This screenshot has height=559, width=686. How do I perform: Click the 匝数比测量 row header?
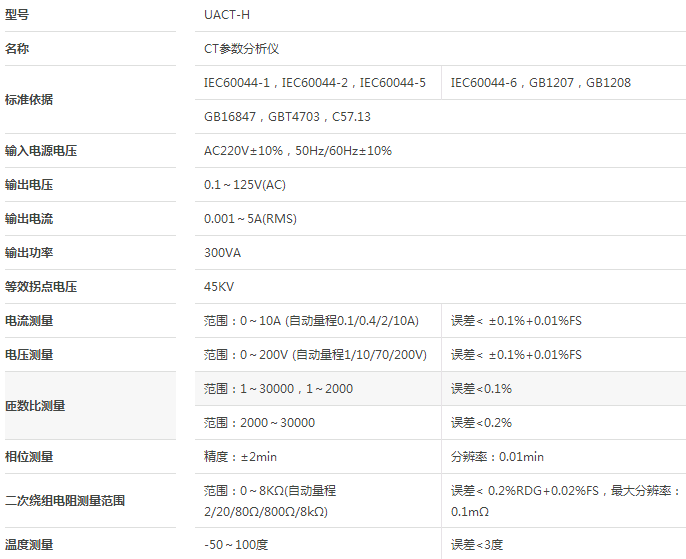click(x=36, y=406)
